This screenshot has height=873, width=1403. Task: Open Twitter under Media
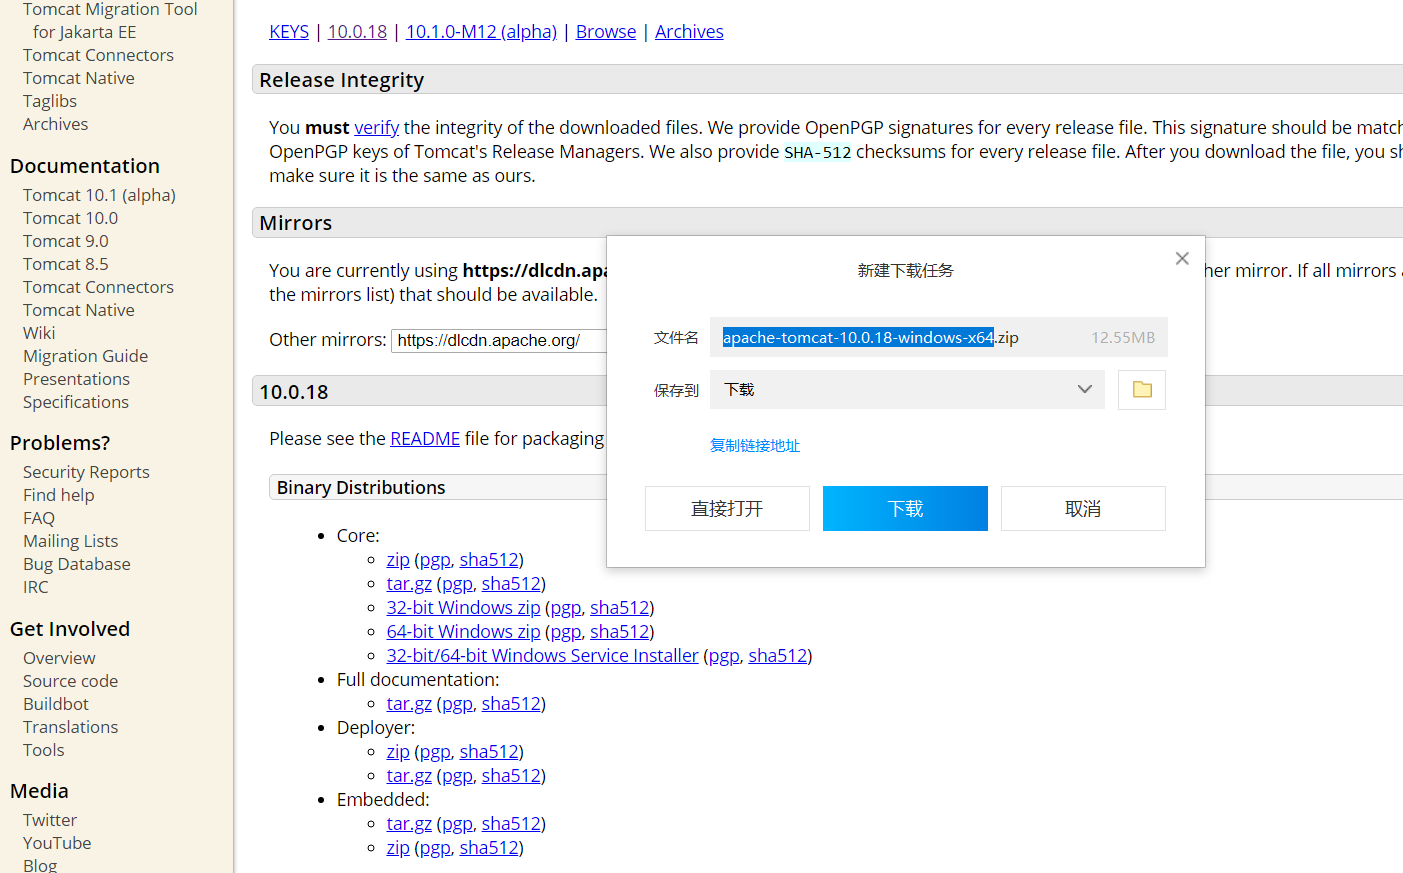point(50,820)
